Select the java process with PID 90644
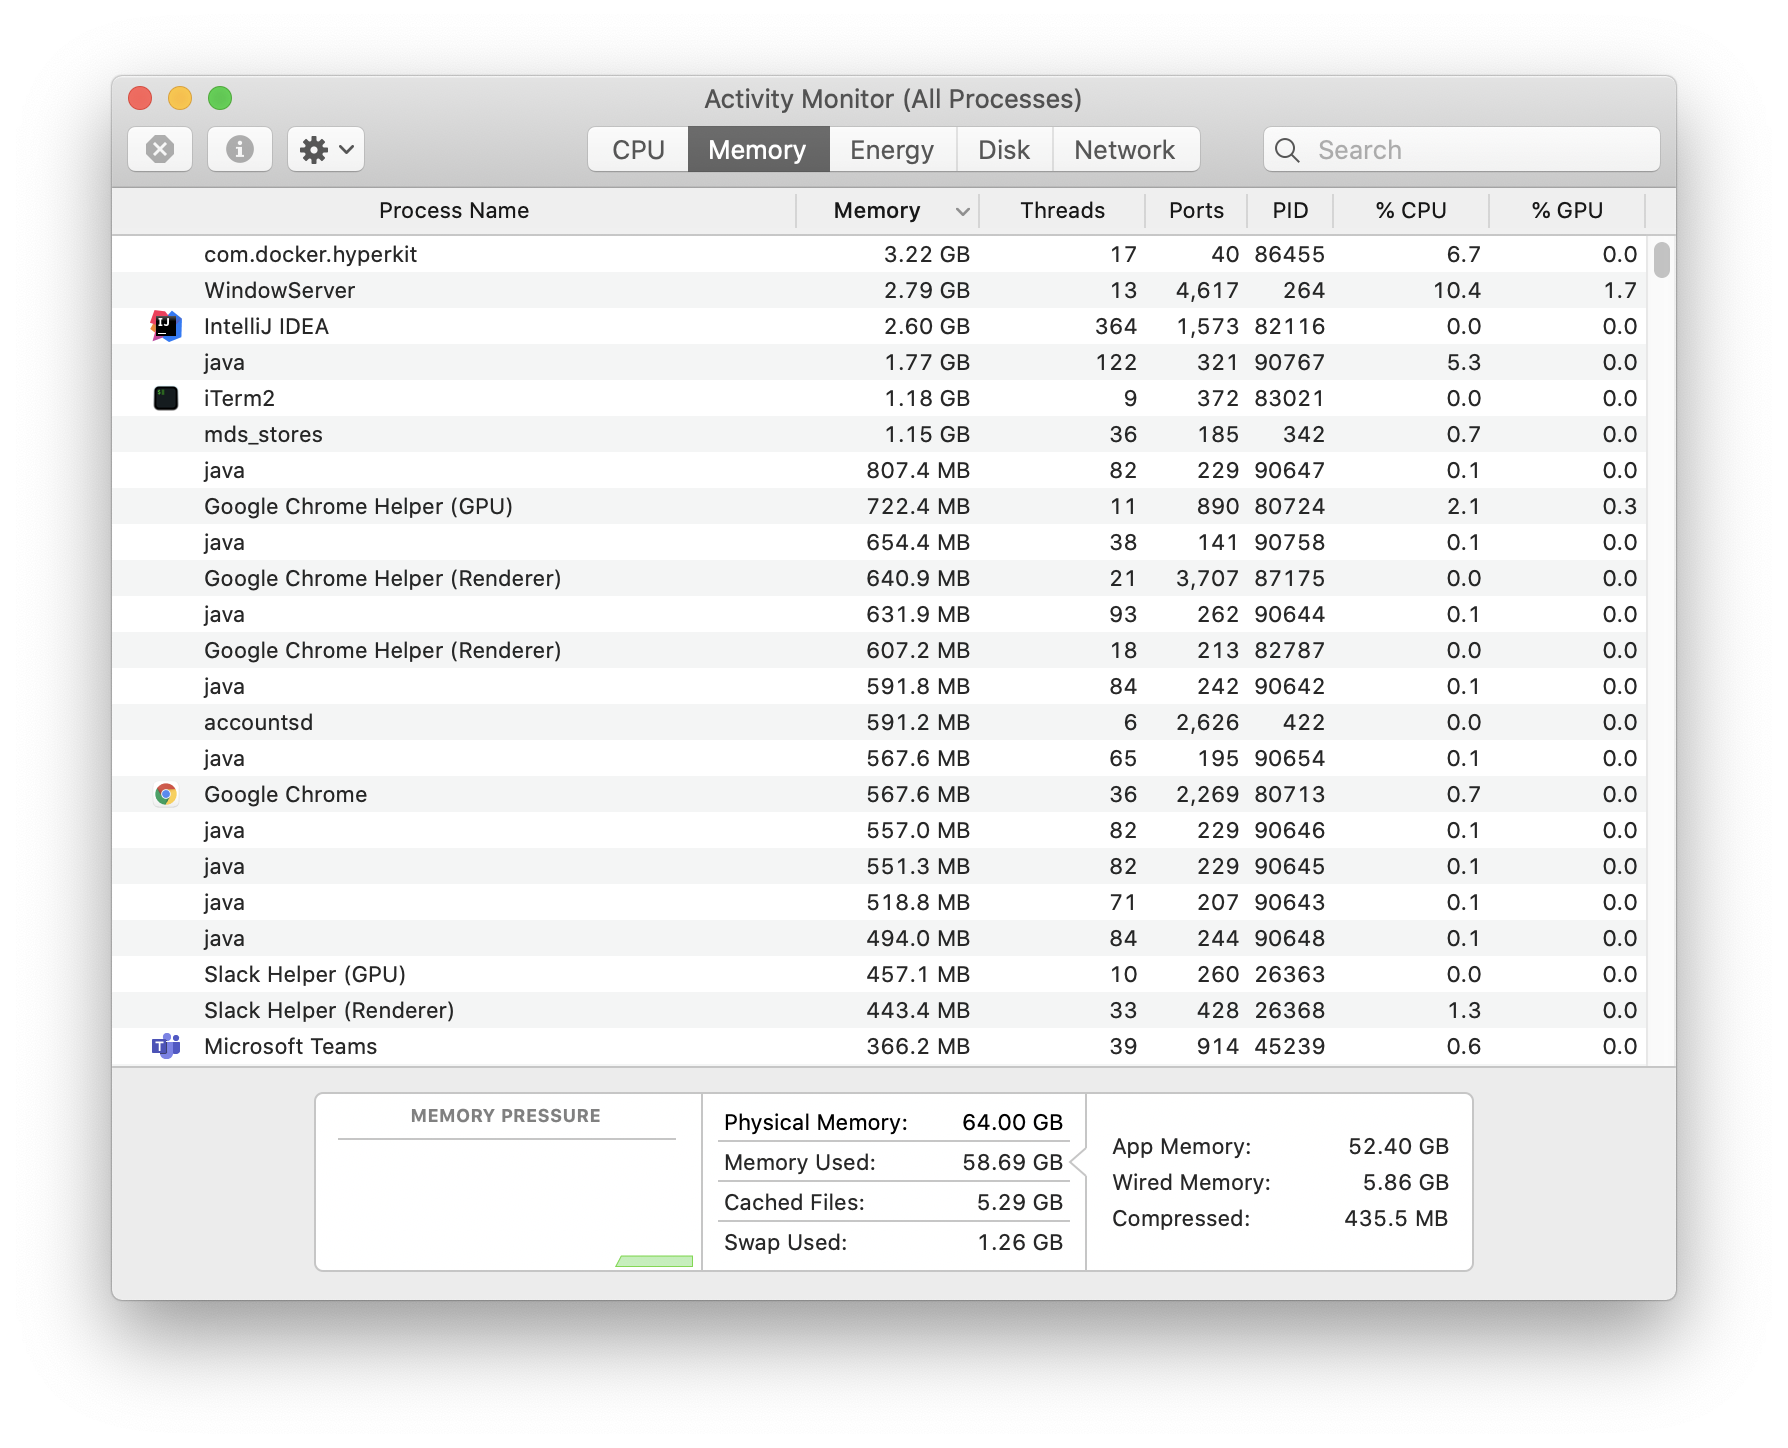This screenshot has width=1788, height=1448. coord(879,614)
